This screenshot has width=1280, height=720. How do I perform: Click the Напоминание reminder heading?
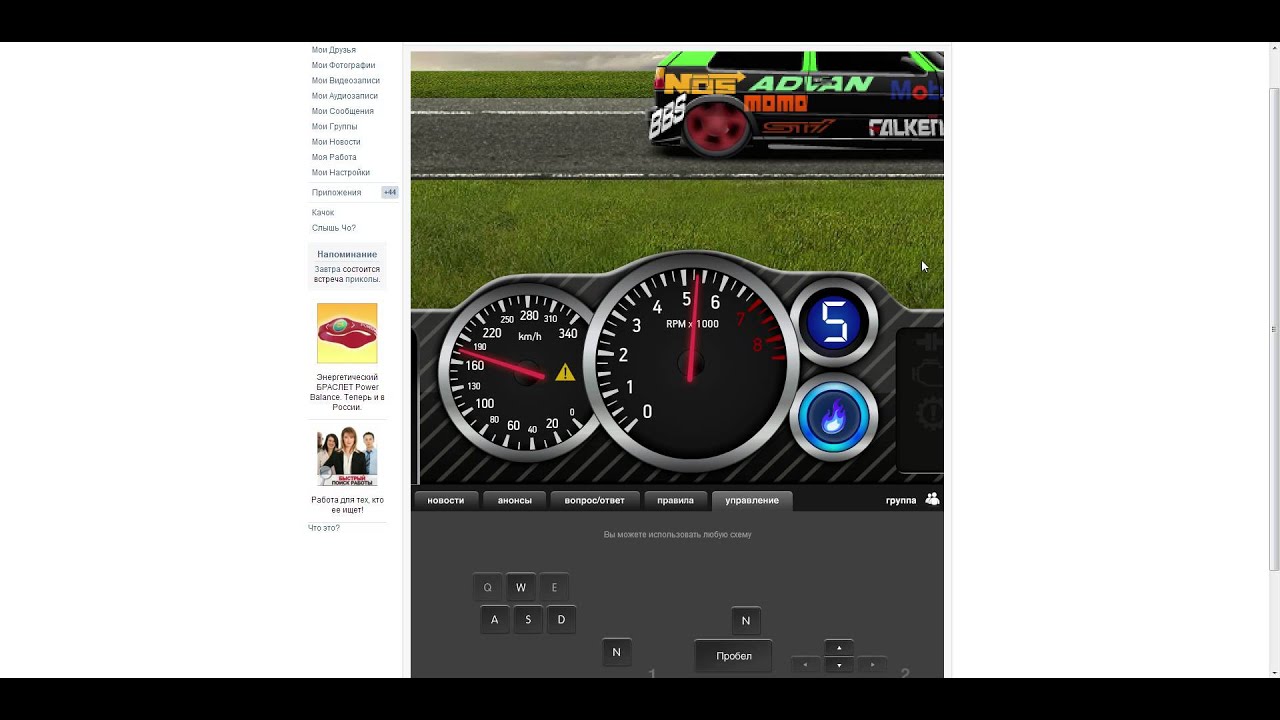coord(347,254)
